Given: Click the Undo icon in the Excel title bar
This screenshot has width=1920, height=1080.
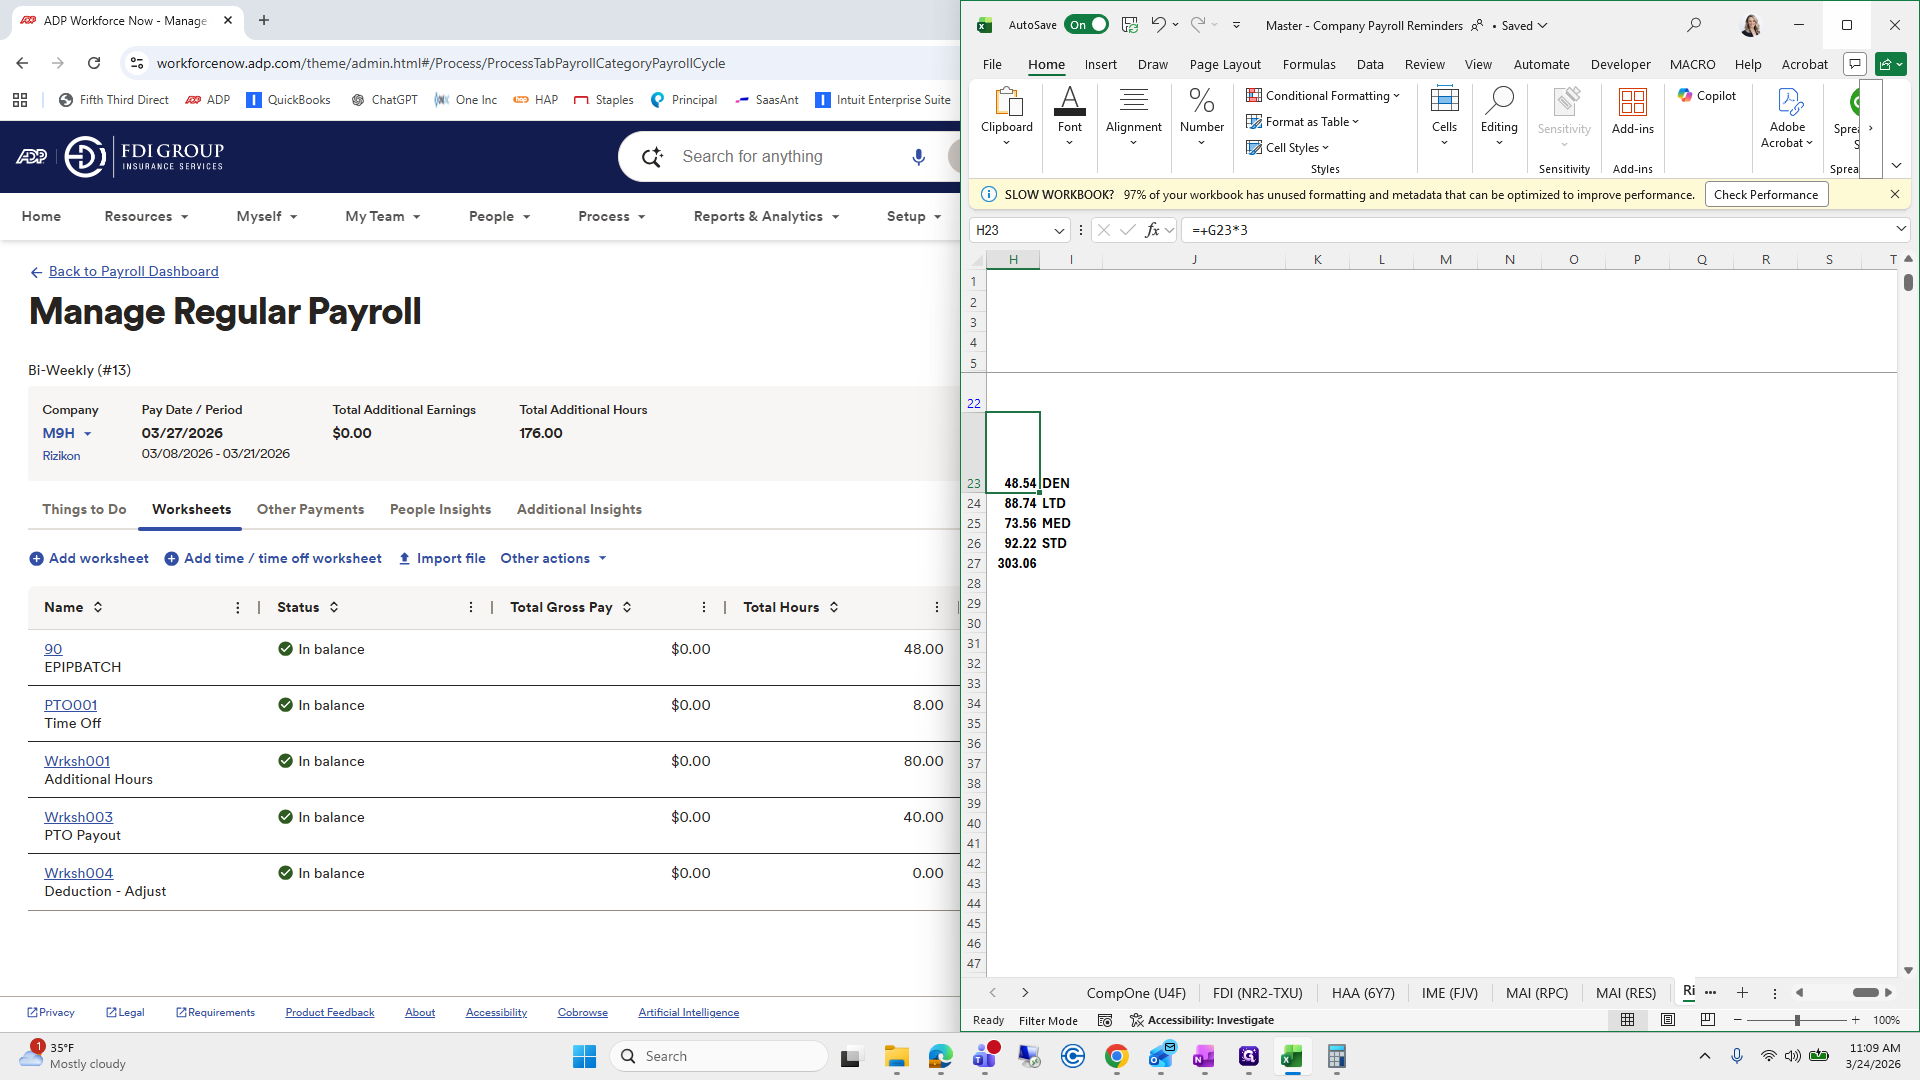Looking at the screenshot, I should coord(1158,25).
